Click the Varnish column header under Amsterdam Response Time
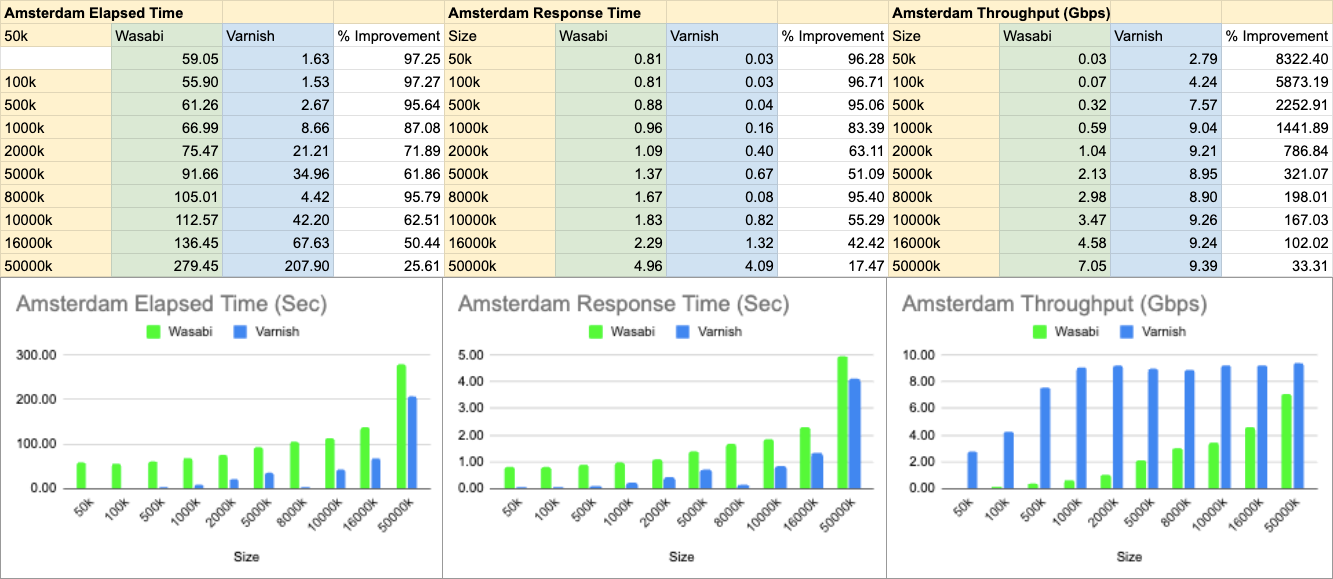1333x579 pixels. tap(722, 35)
